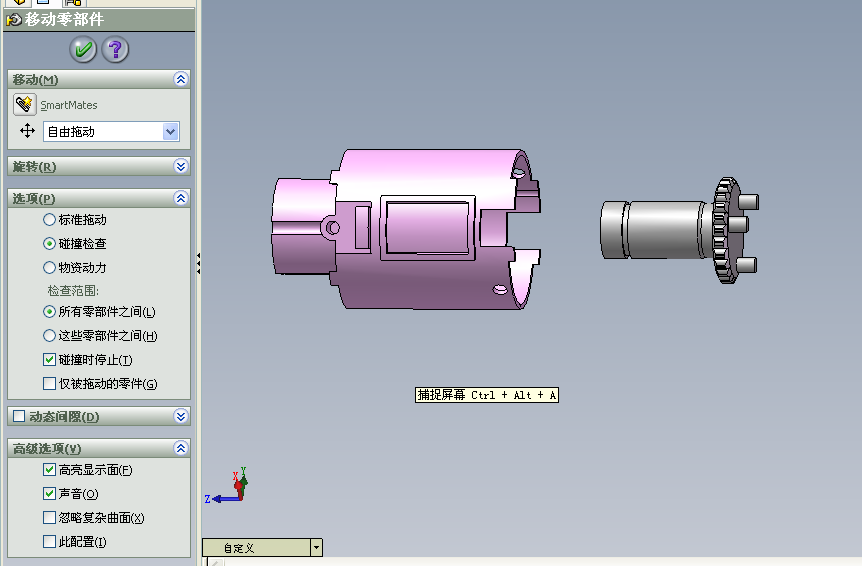Click the free drag move arrows icon

tap(27, 131)
